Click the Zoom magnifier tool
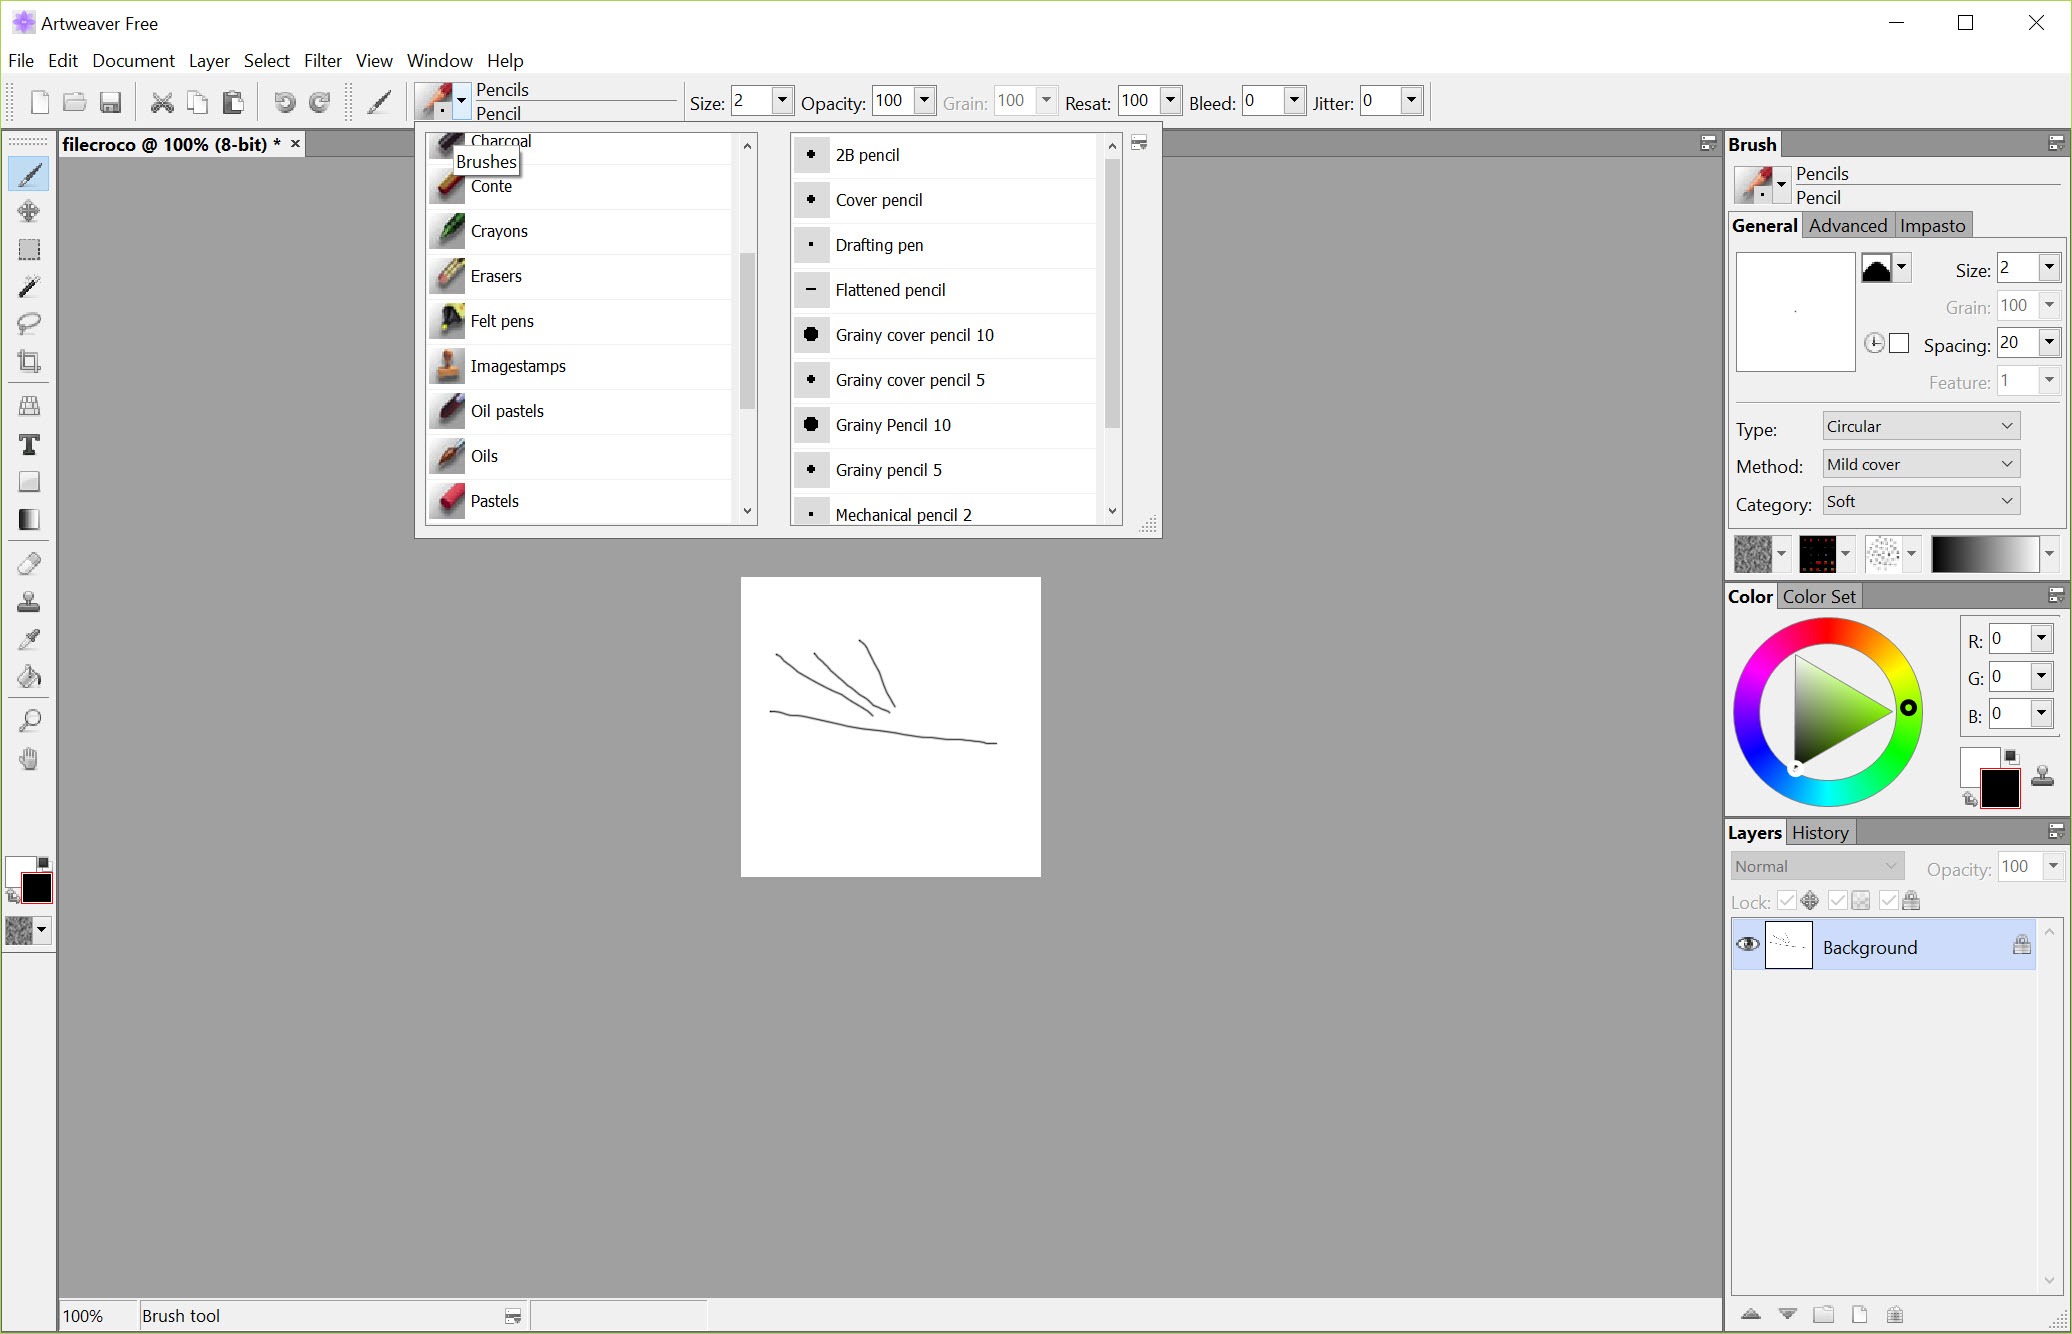Image resolution: width=2072 pixels, height=1334 pixels. [29, 720]
